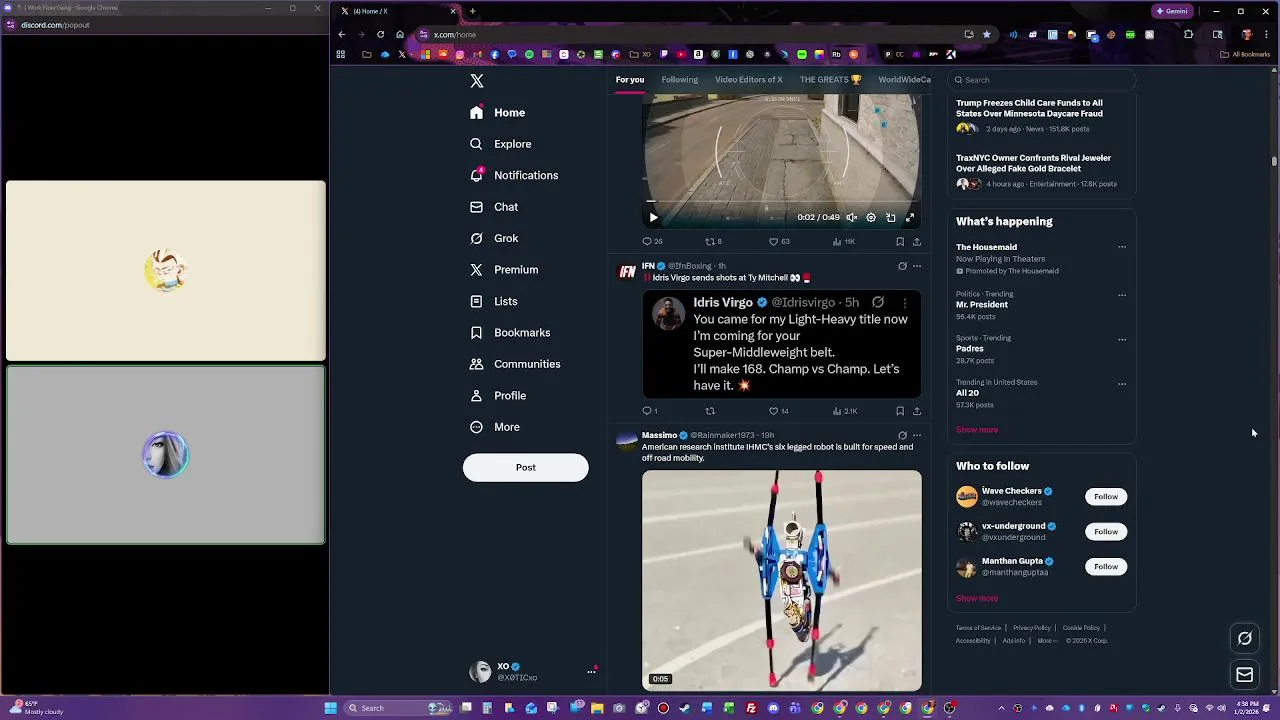Open Gemini in Chrome title bar
Image resolution: width=1280 pixels, height=720 pixels.
click(x=1172, y=11)
